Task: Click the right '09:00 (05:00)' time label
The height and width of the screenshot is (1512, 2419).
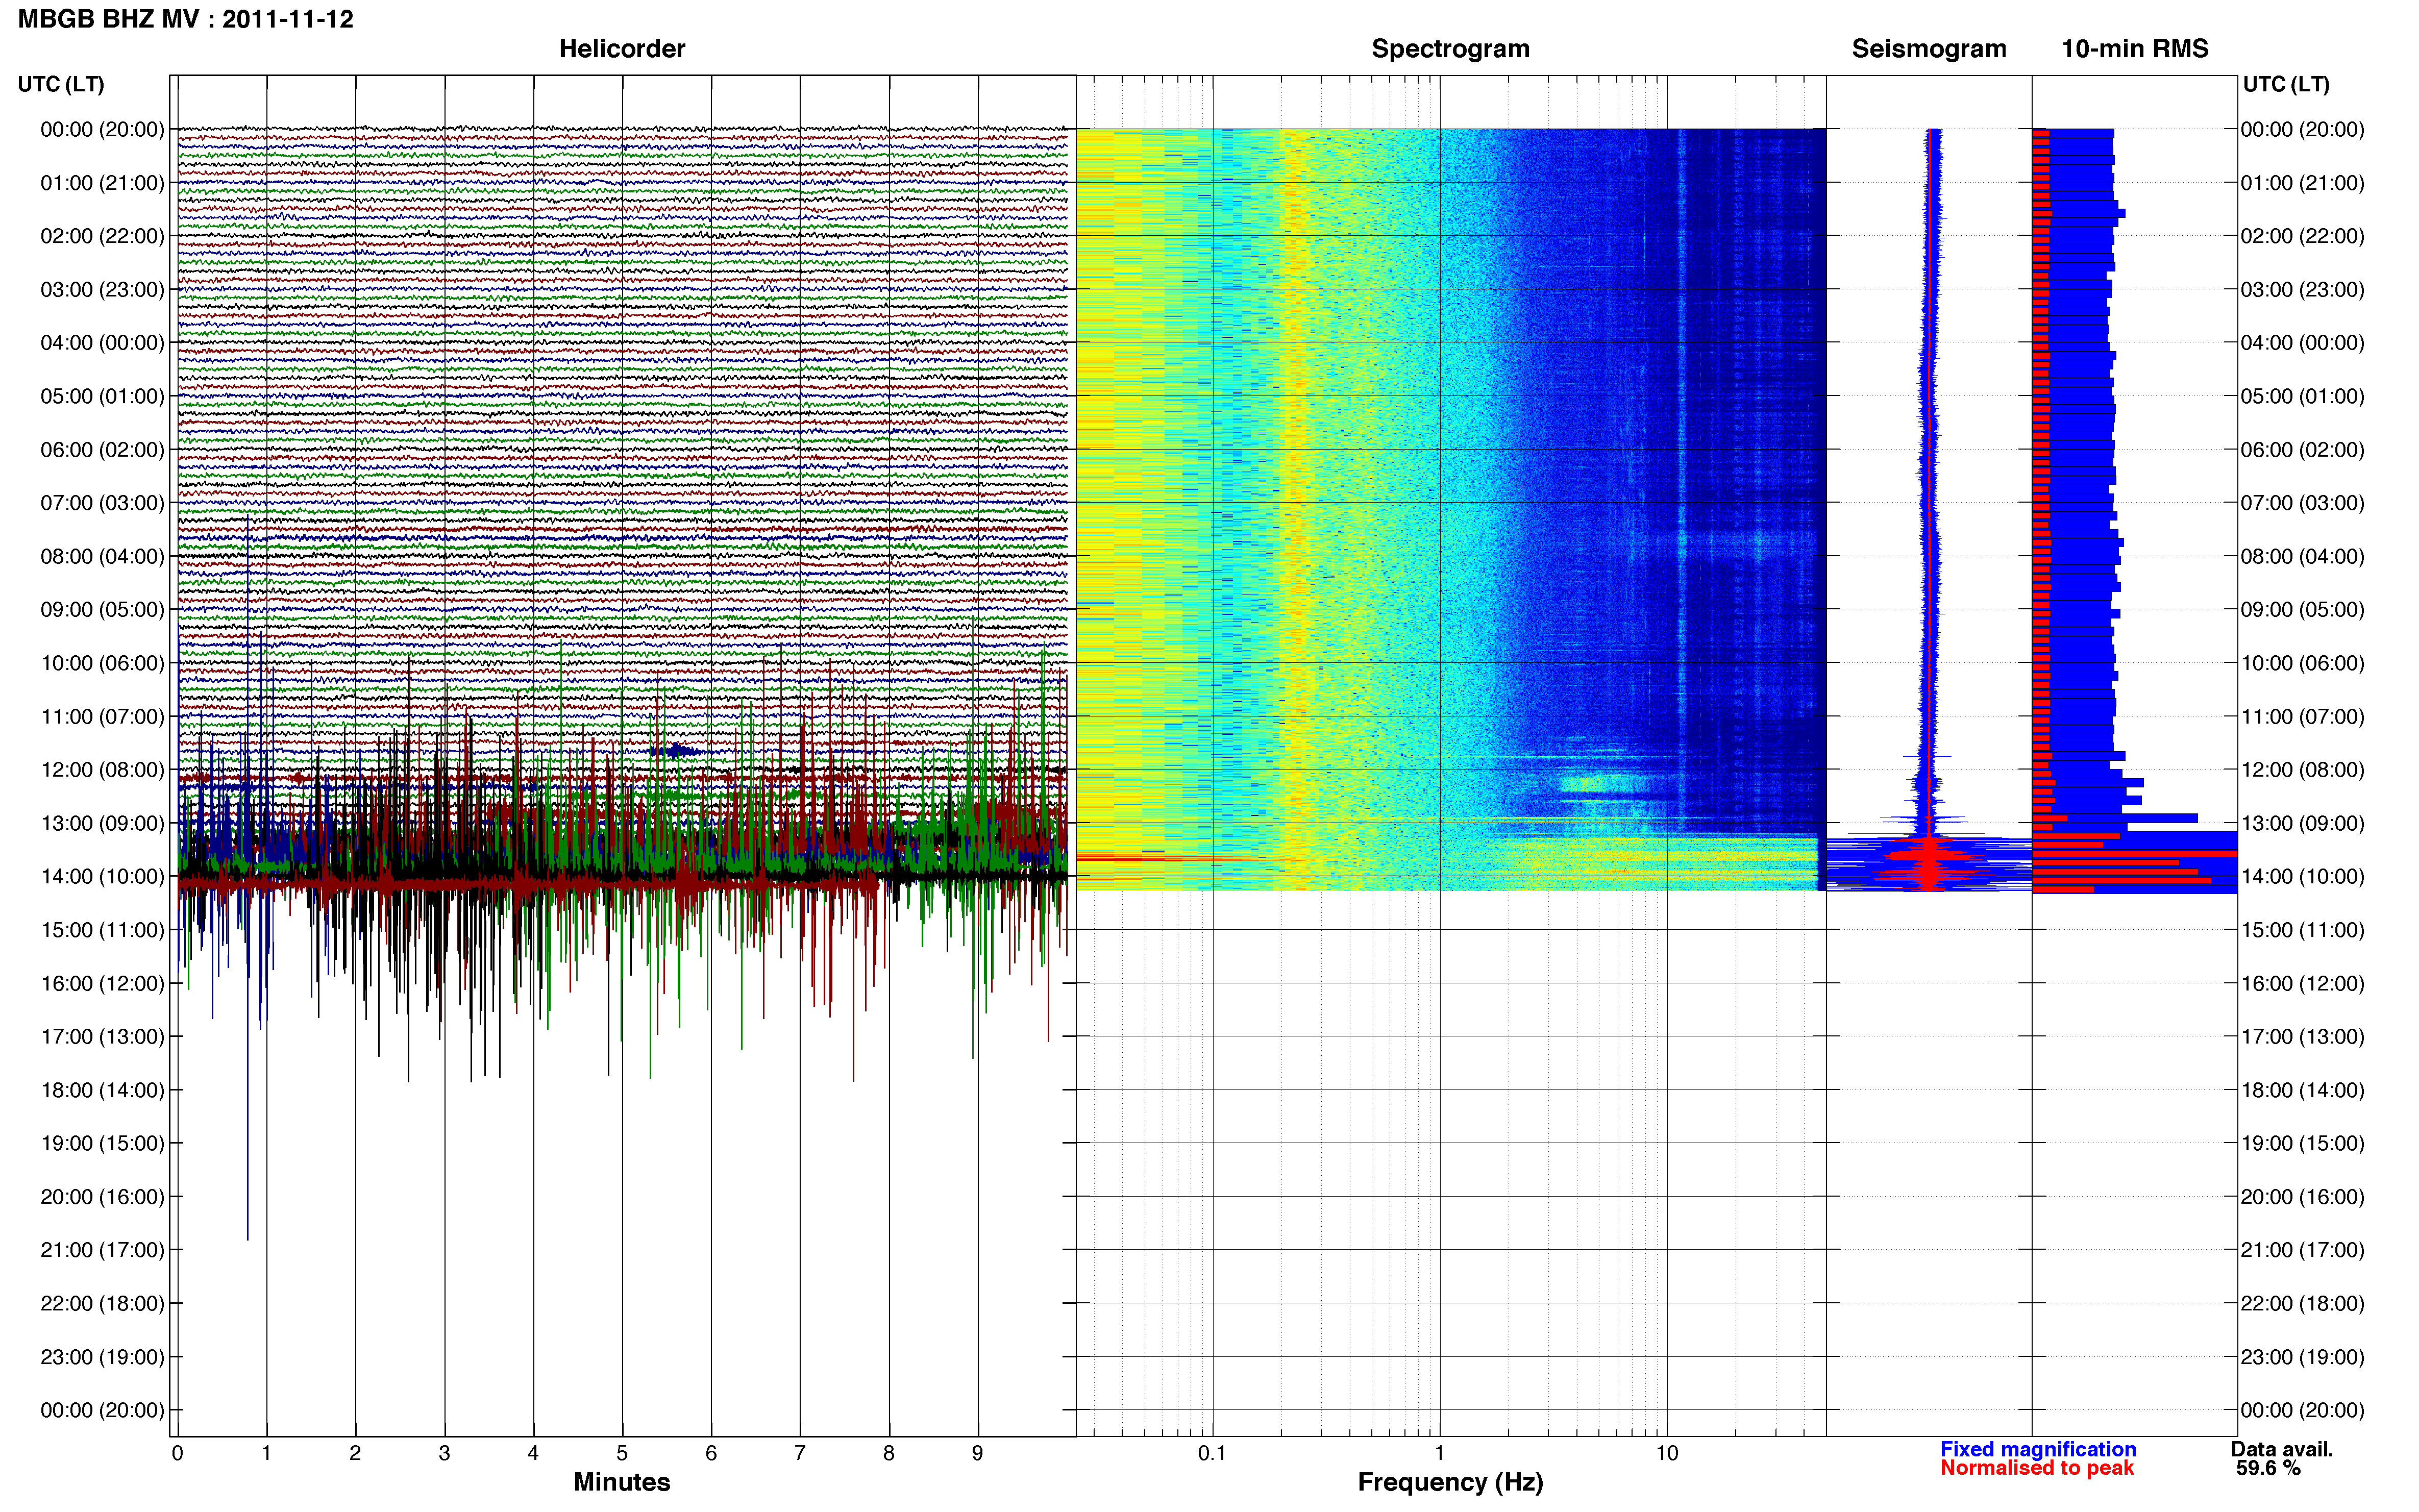Action: [x=2302, y=610]
